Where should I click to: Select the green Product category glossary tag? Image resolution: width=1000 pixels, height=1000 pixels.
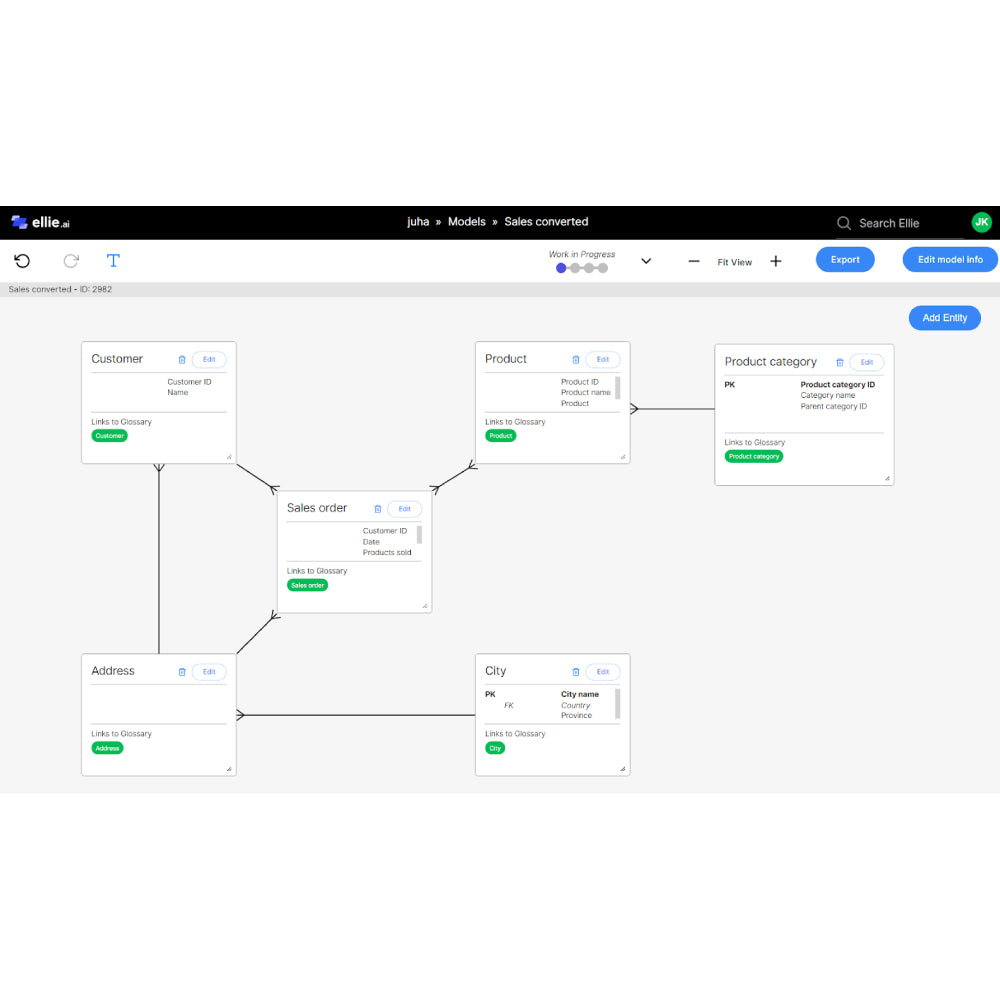click(753, 456)
